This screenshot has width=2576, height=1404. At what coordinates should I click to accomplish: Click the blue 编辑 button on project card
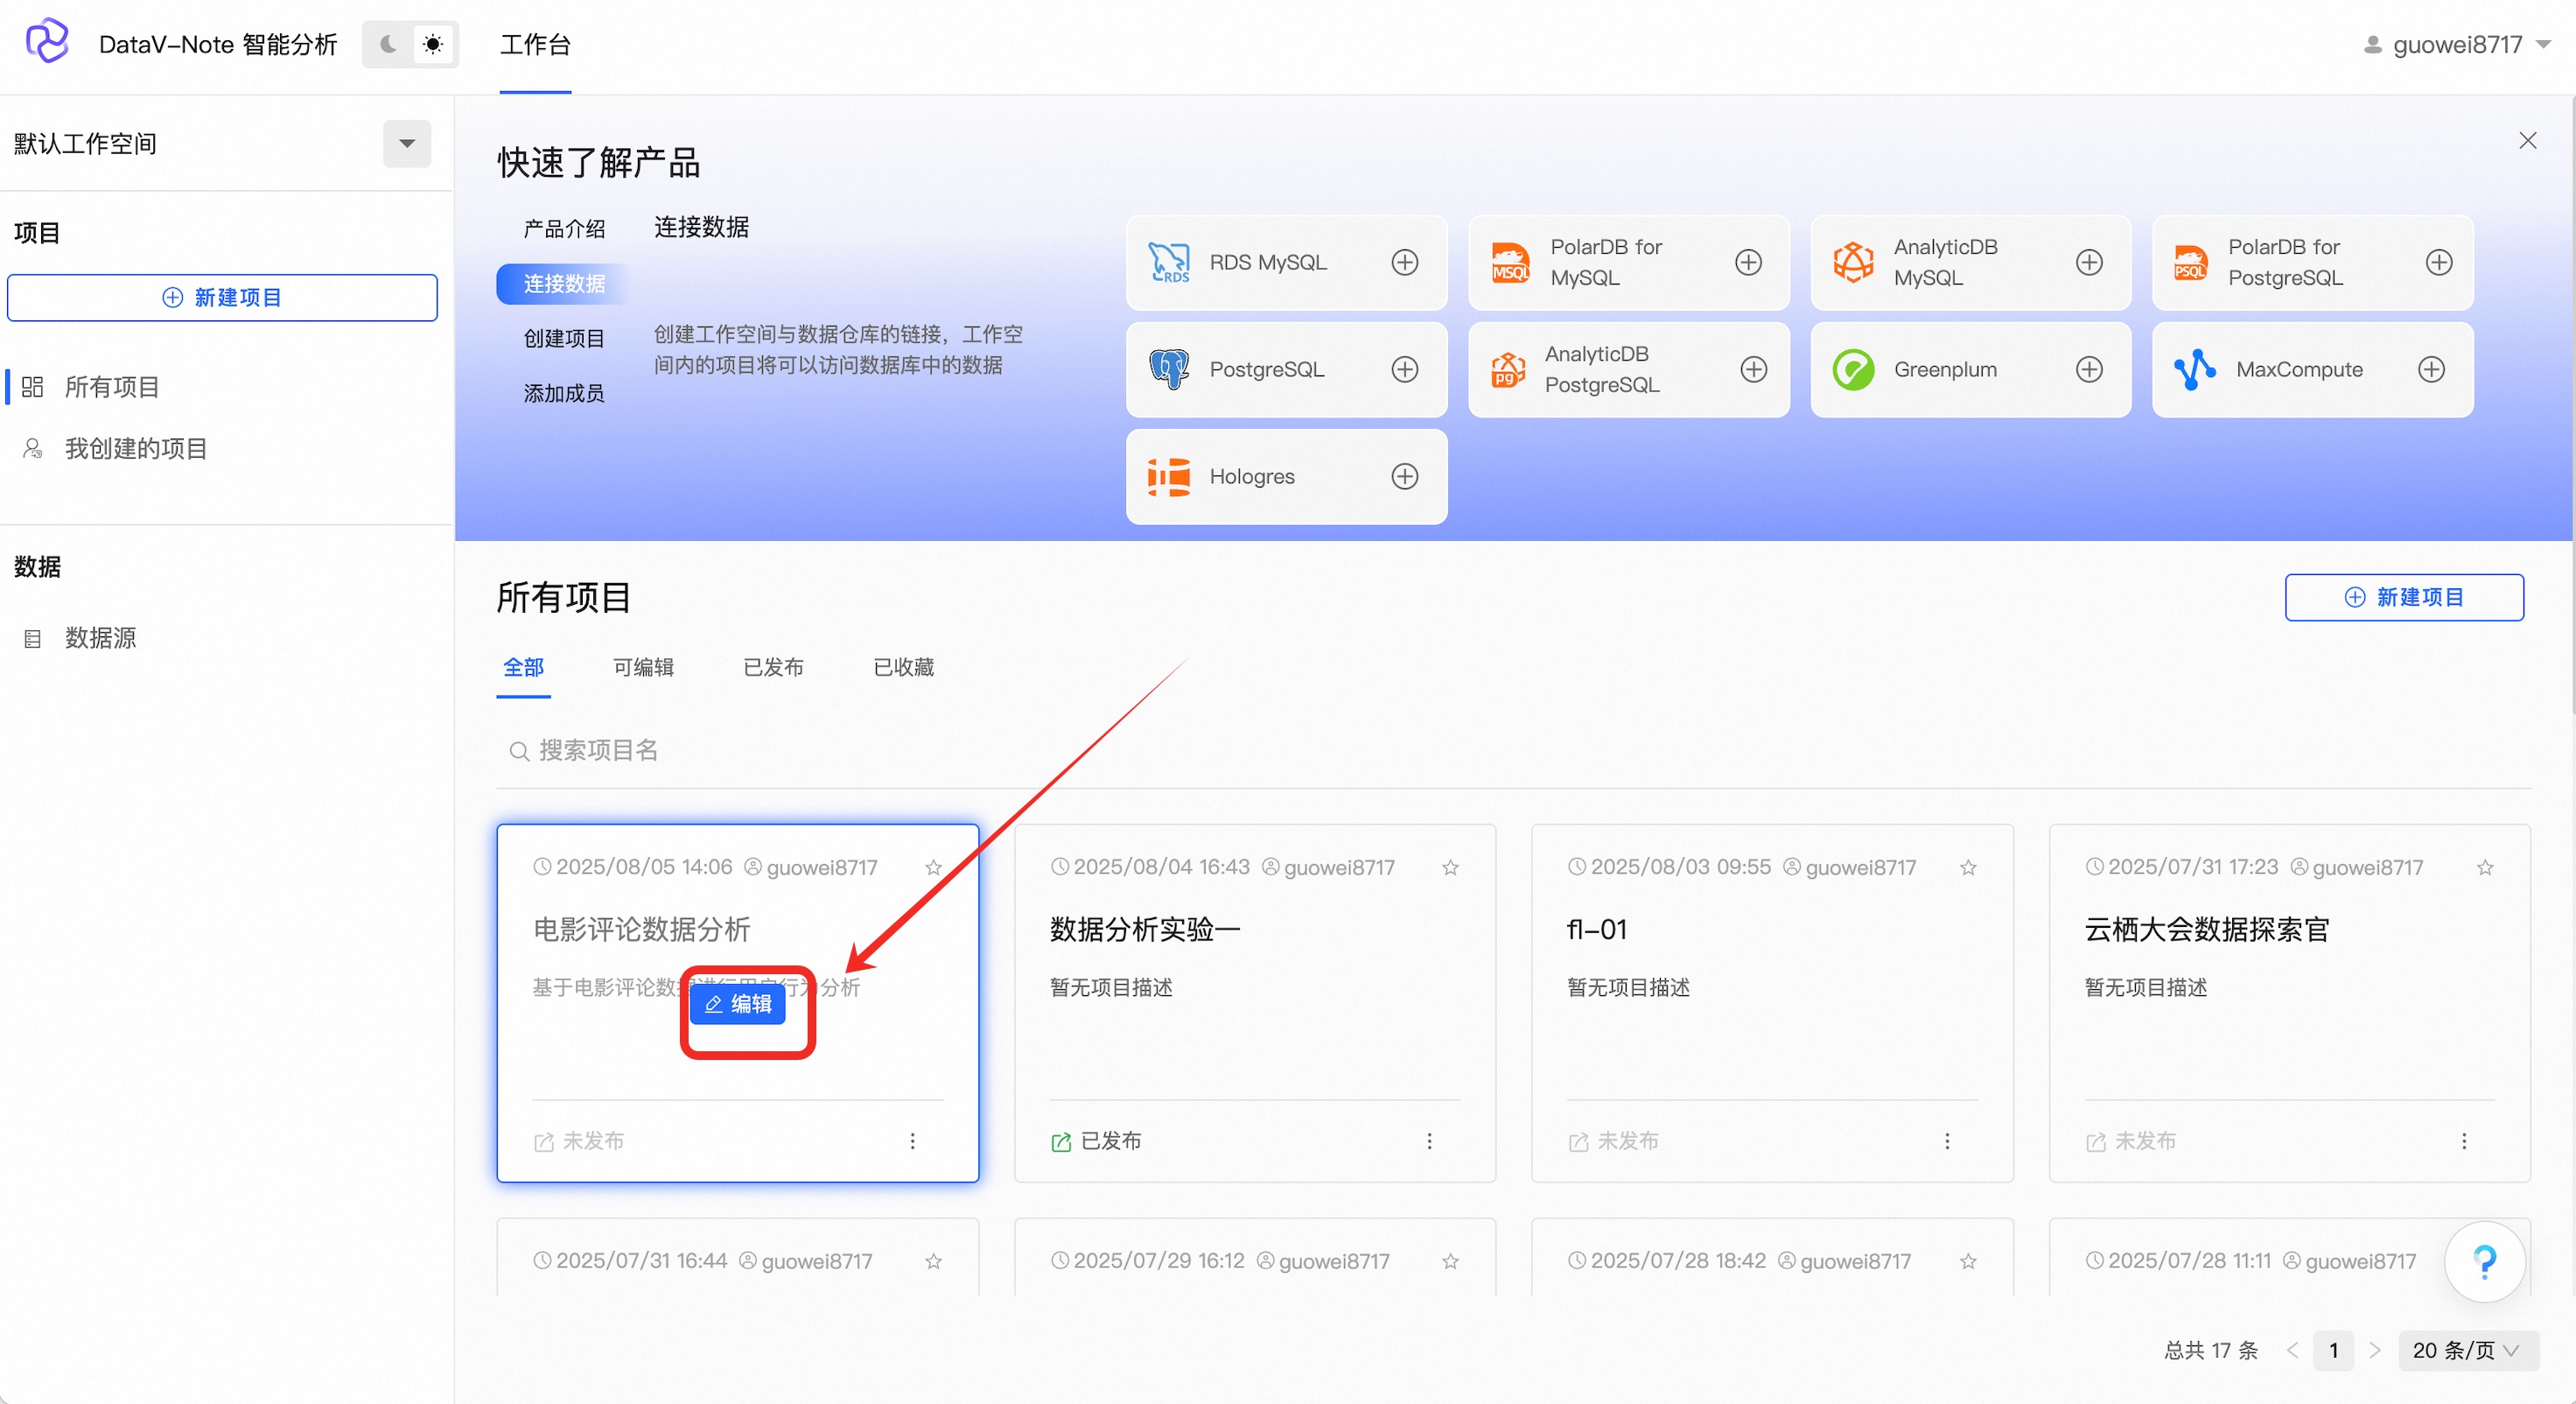(738, 1004)
